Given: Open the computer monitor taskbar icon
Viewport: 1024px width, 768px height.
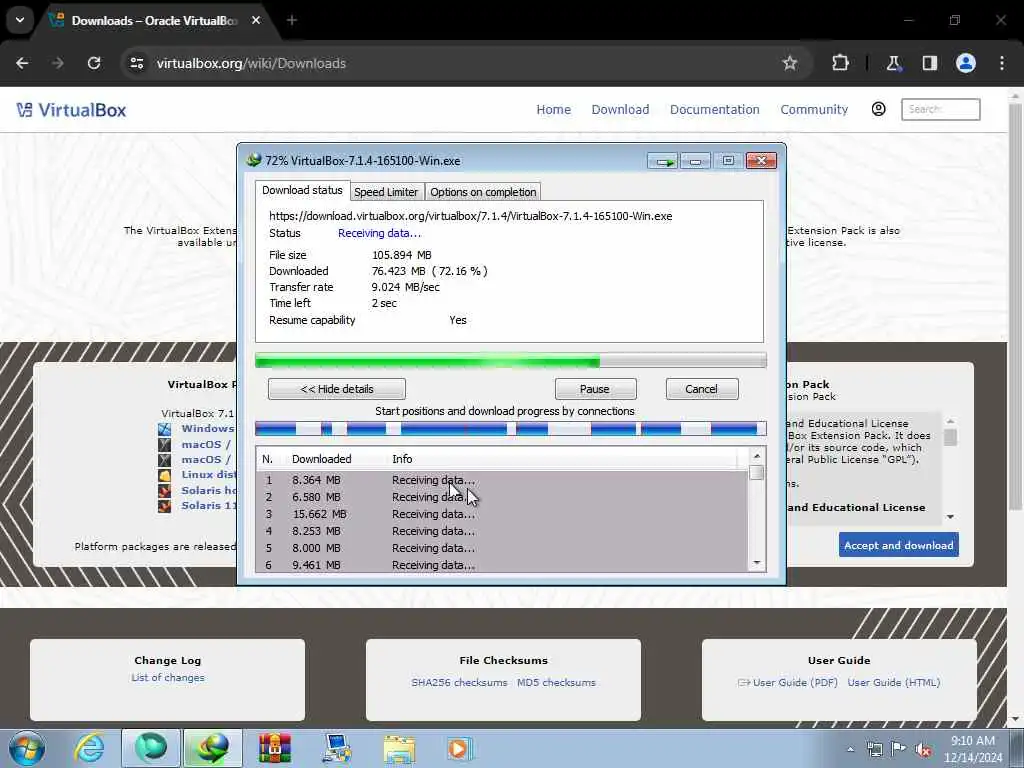Looking at the screenshot, I should pos(336,748).
